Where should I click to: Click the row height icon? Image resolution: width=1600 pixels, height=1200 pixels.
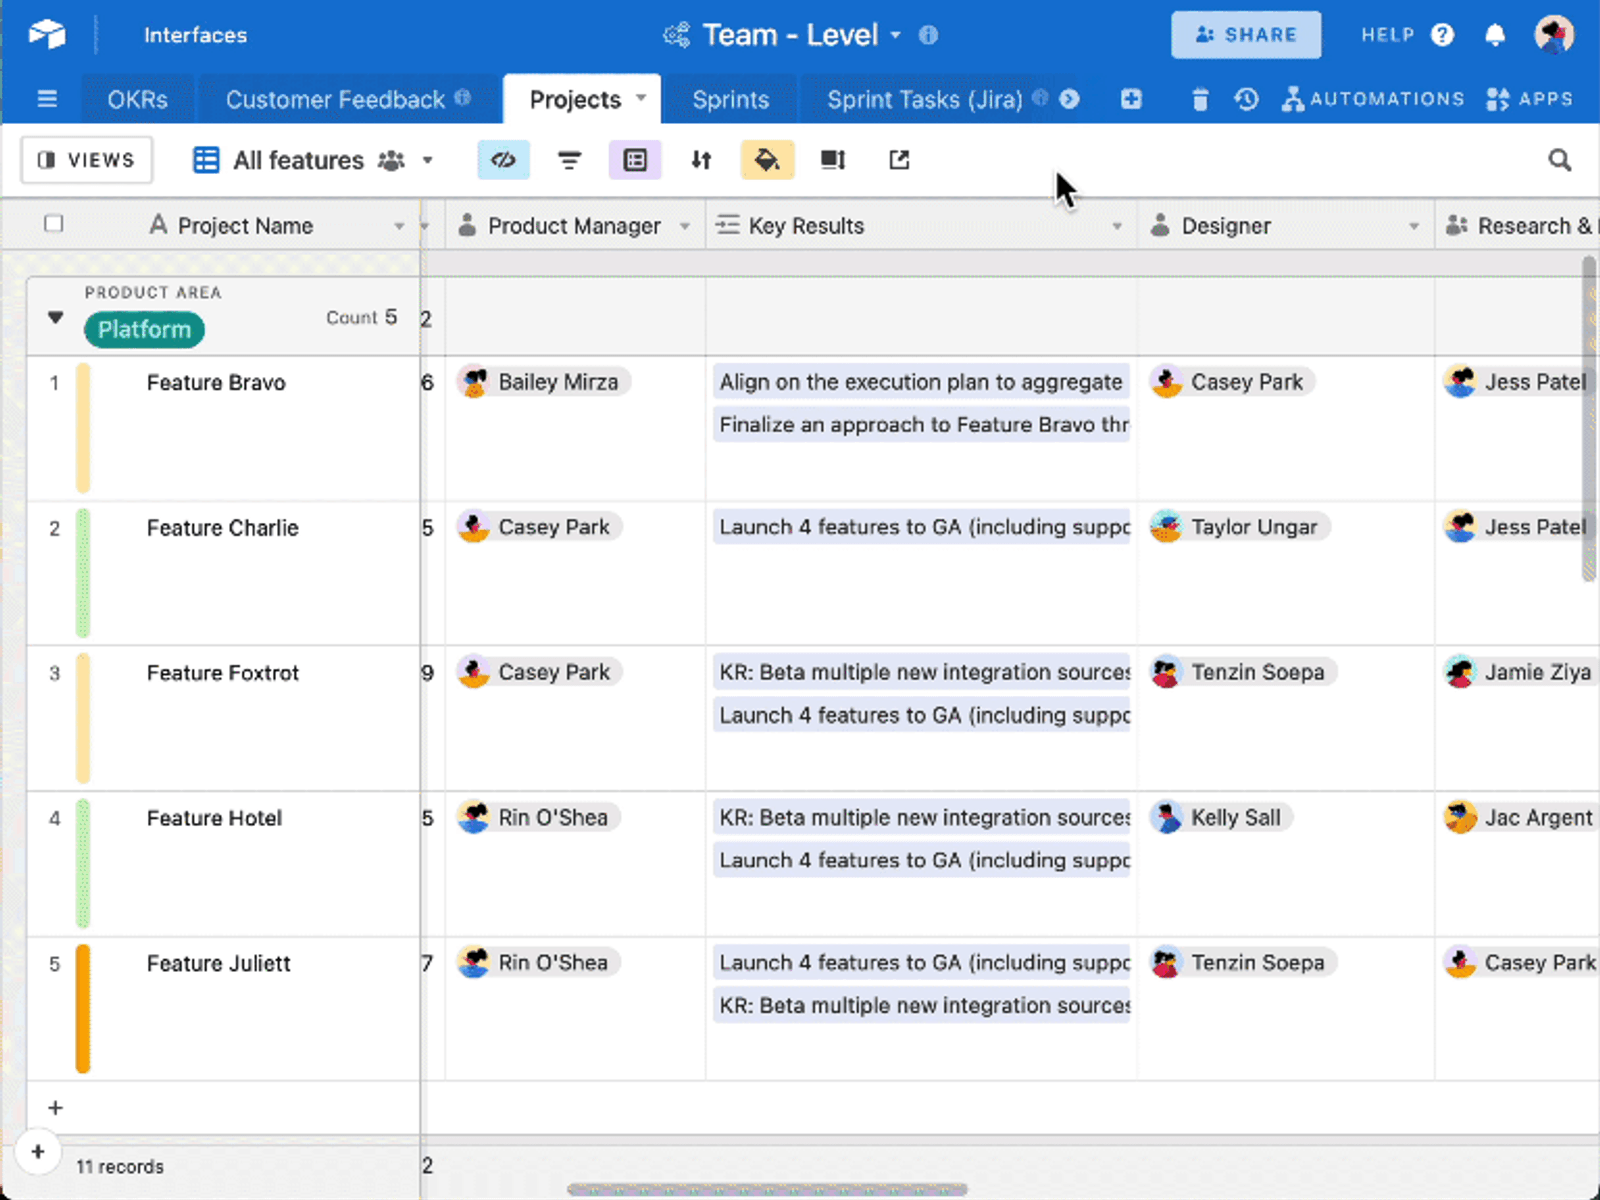(x=833, y=160)
